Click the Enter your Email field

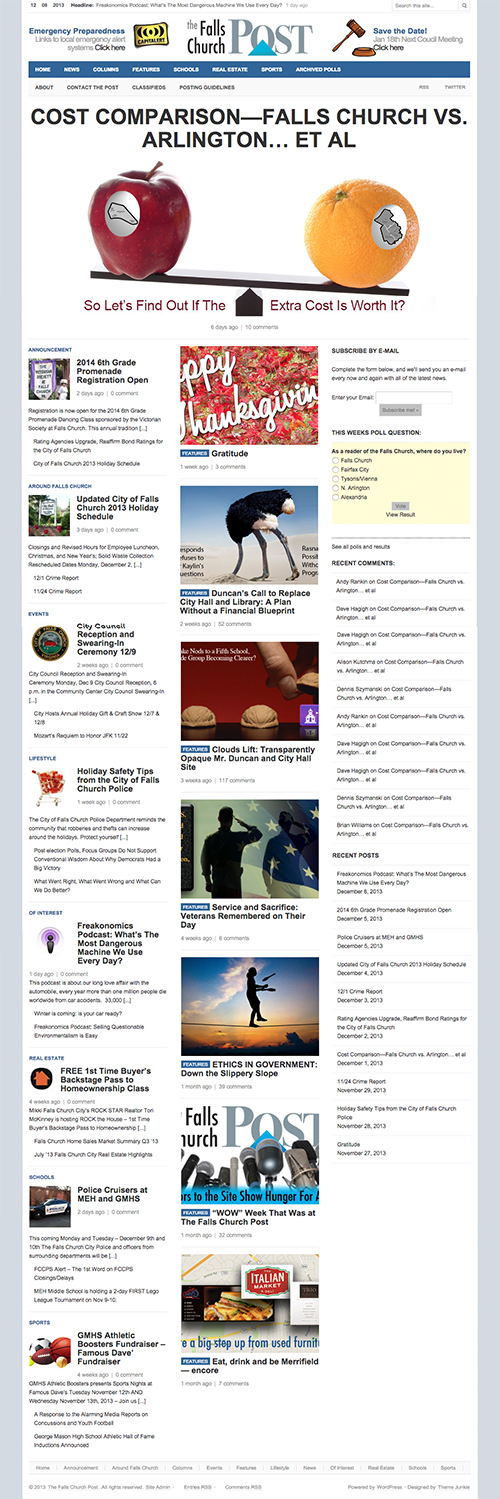pyautogui.click(x=415, y=398)
